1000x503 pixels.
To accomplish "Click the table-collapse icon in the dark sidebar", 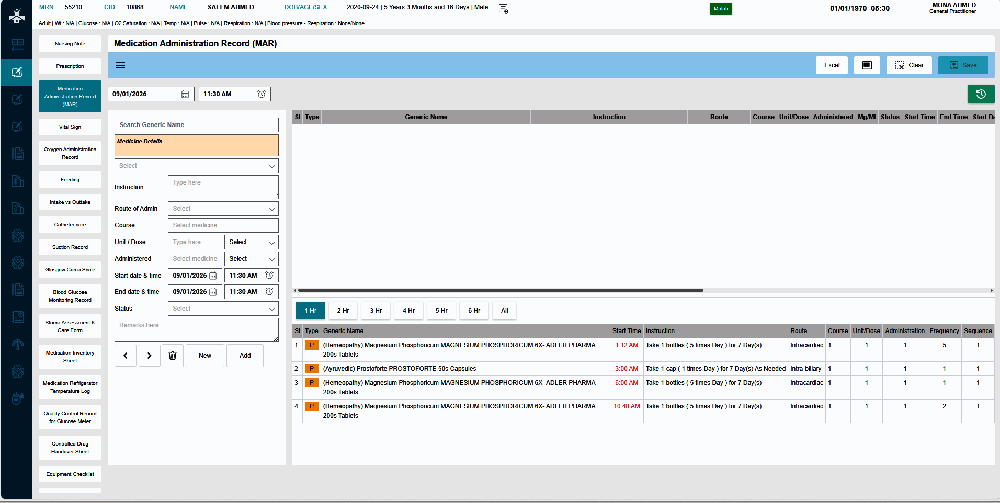I will [17, 45].
